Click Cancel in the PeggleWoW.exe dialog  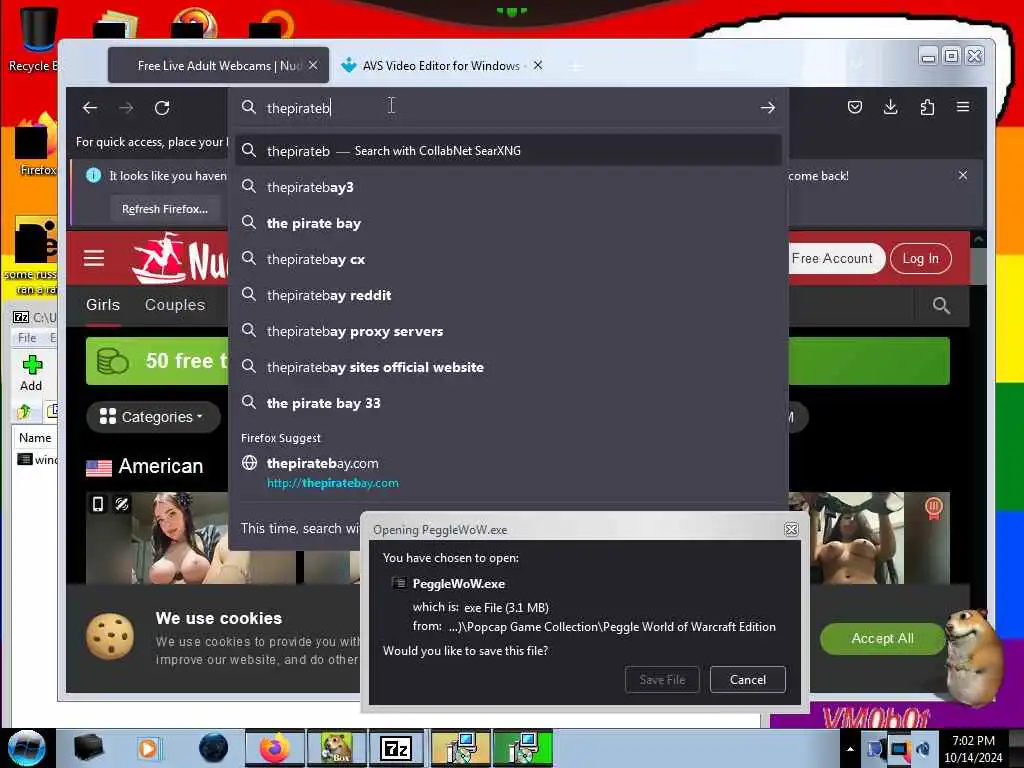tap(747, 679)
